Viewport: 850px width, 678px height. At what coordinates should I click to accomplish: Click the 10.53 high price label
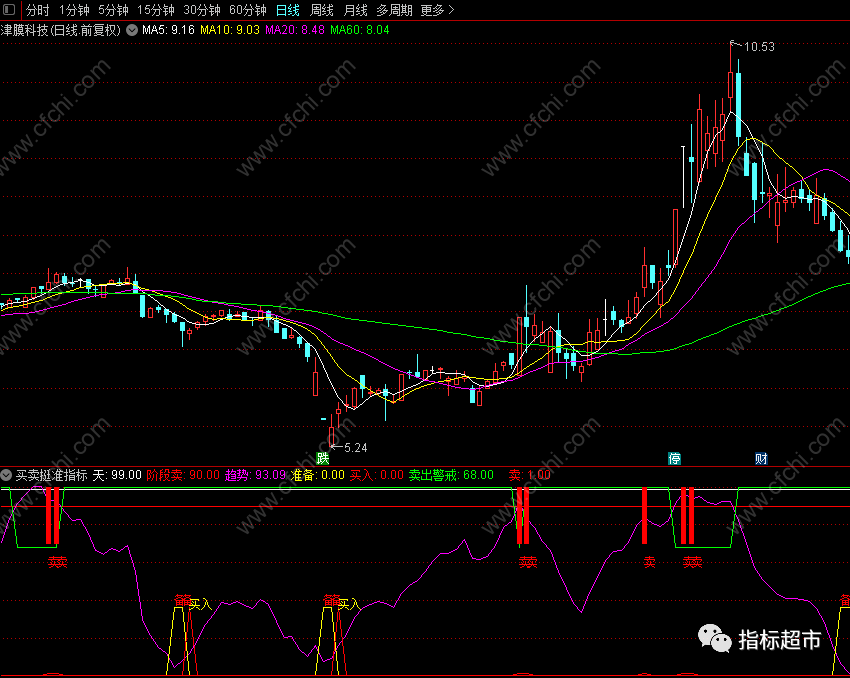tap(759, 47)
